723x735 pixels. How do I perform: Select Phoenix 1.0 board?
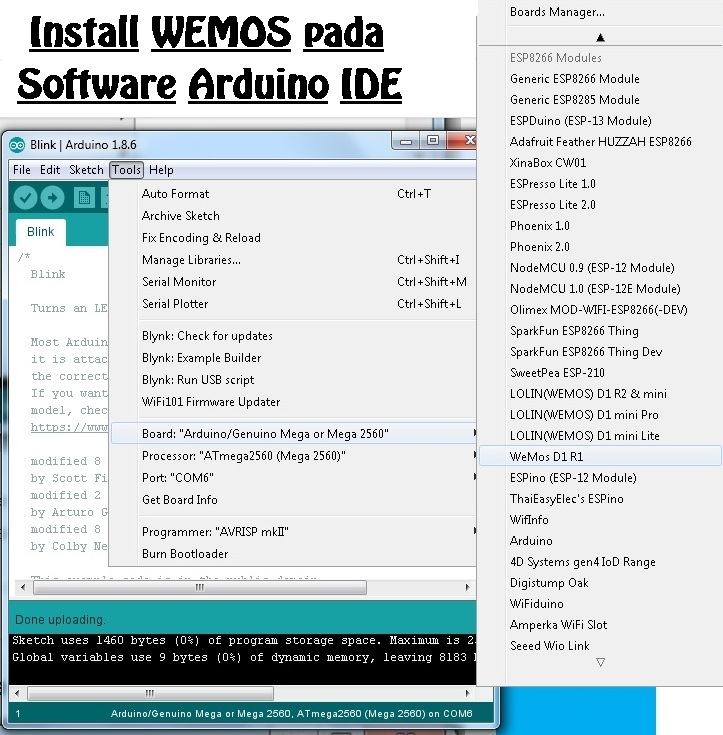[x=600, y=226]
